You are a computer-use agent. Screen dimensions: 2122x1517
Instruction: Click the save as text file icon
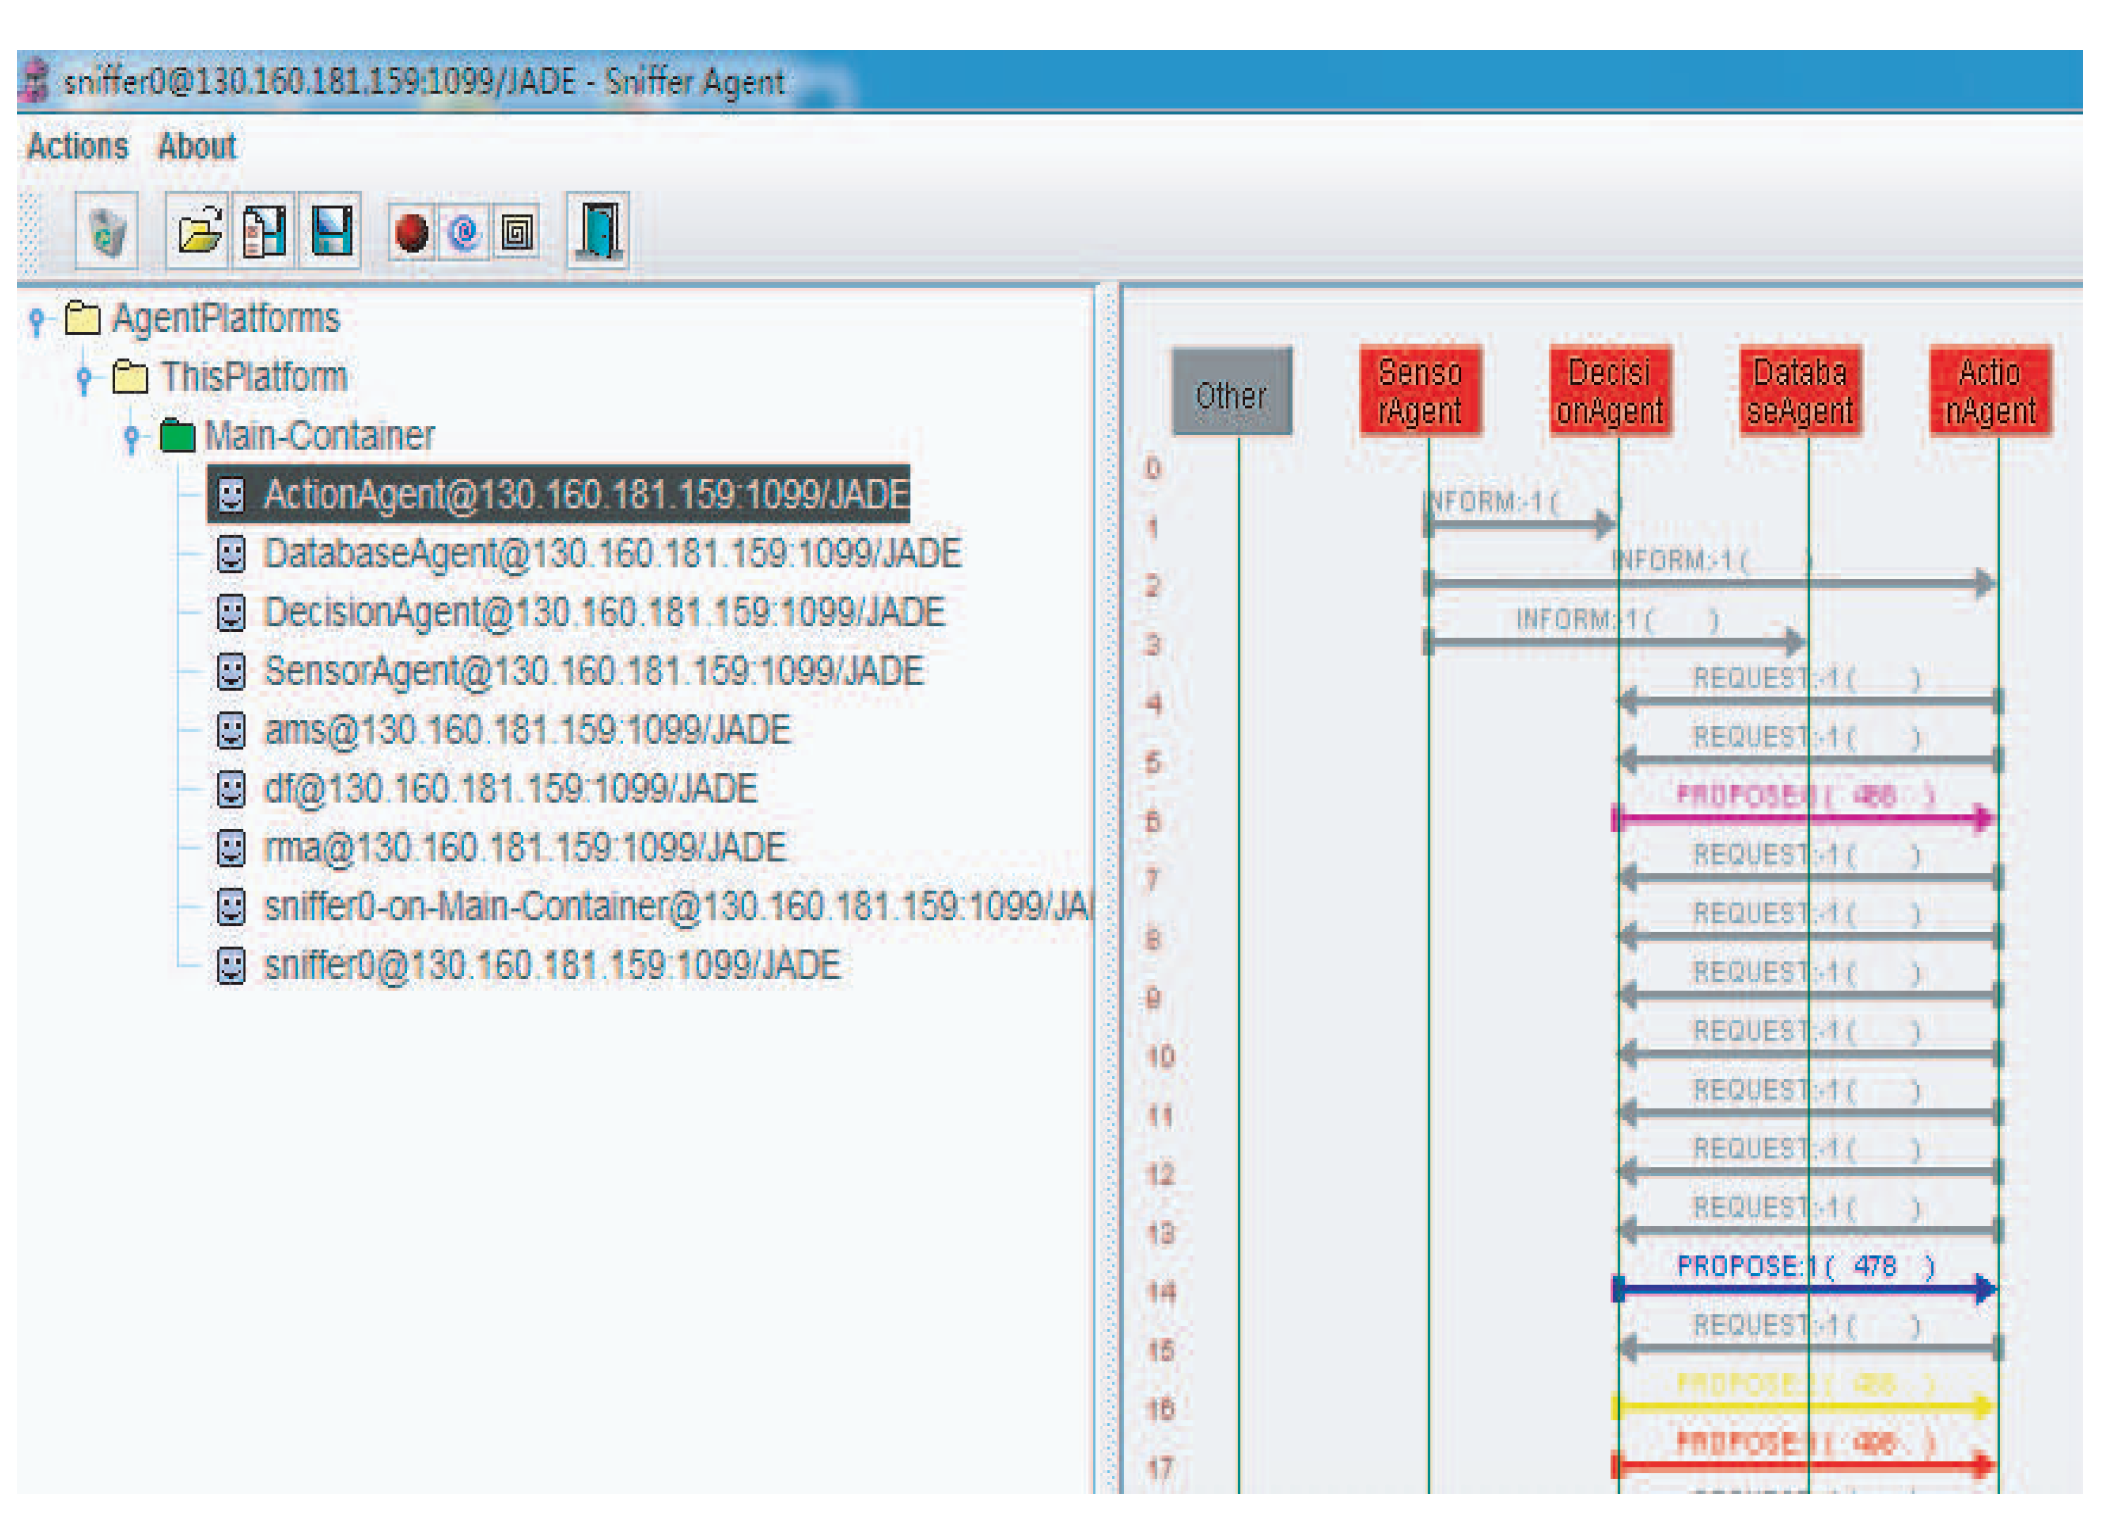point(264,232)
